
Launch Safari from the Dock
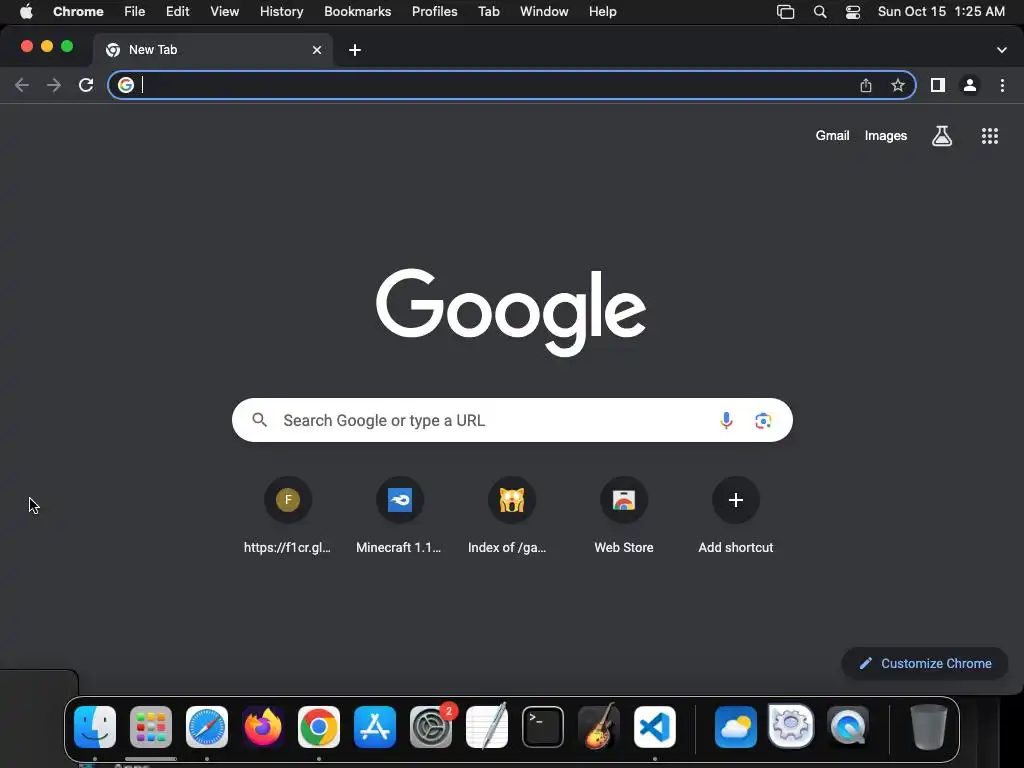click(x=207, y=727)
